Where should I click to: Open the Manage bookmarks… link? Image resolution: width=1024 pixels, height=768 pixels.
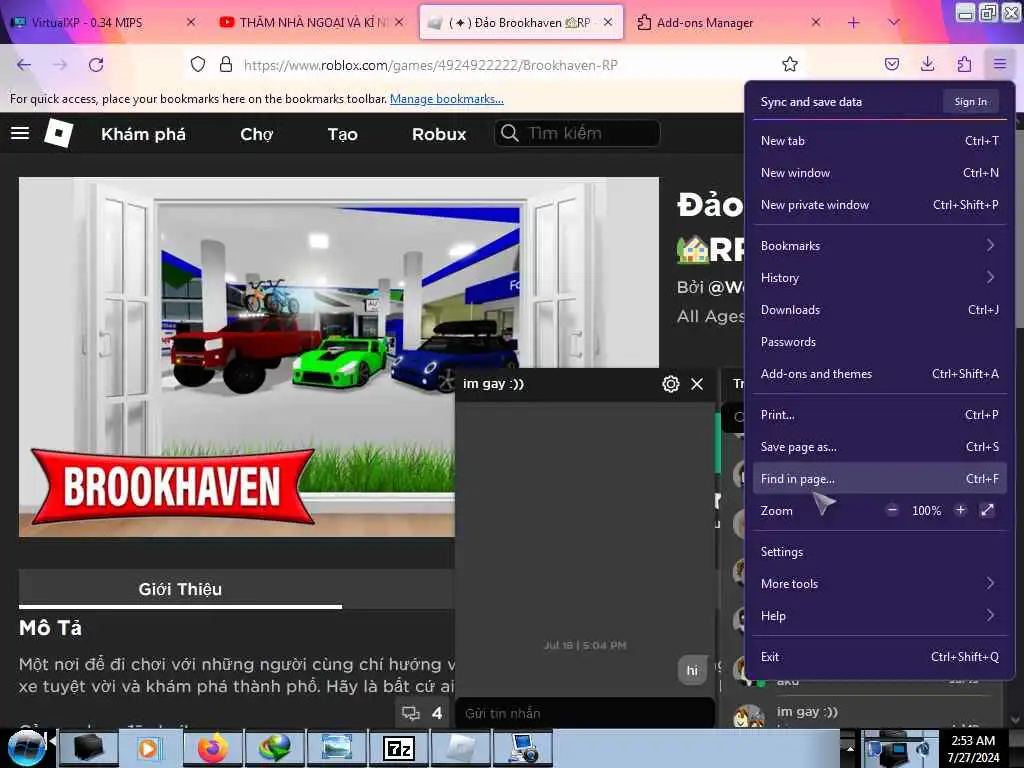pyautogui.click(x=447, y=99)
